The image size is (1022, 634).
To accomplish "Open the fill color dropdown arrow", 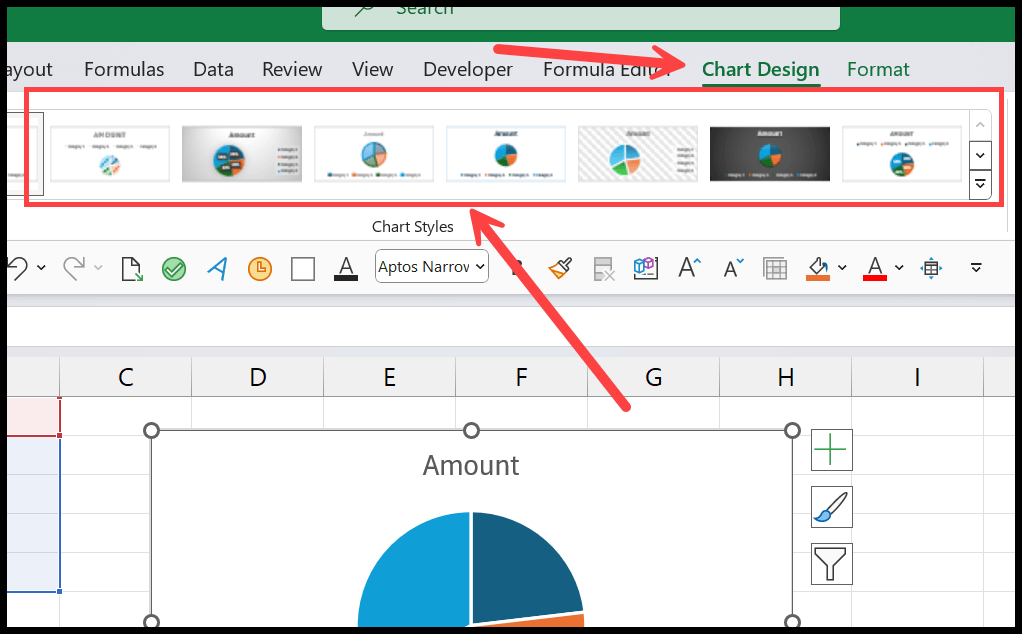I will tap(842, 268).
